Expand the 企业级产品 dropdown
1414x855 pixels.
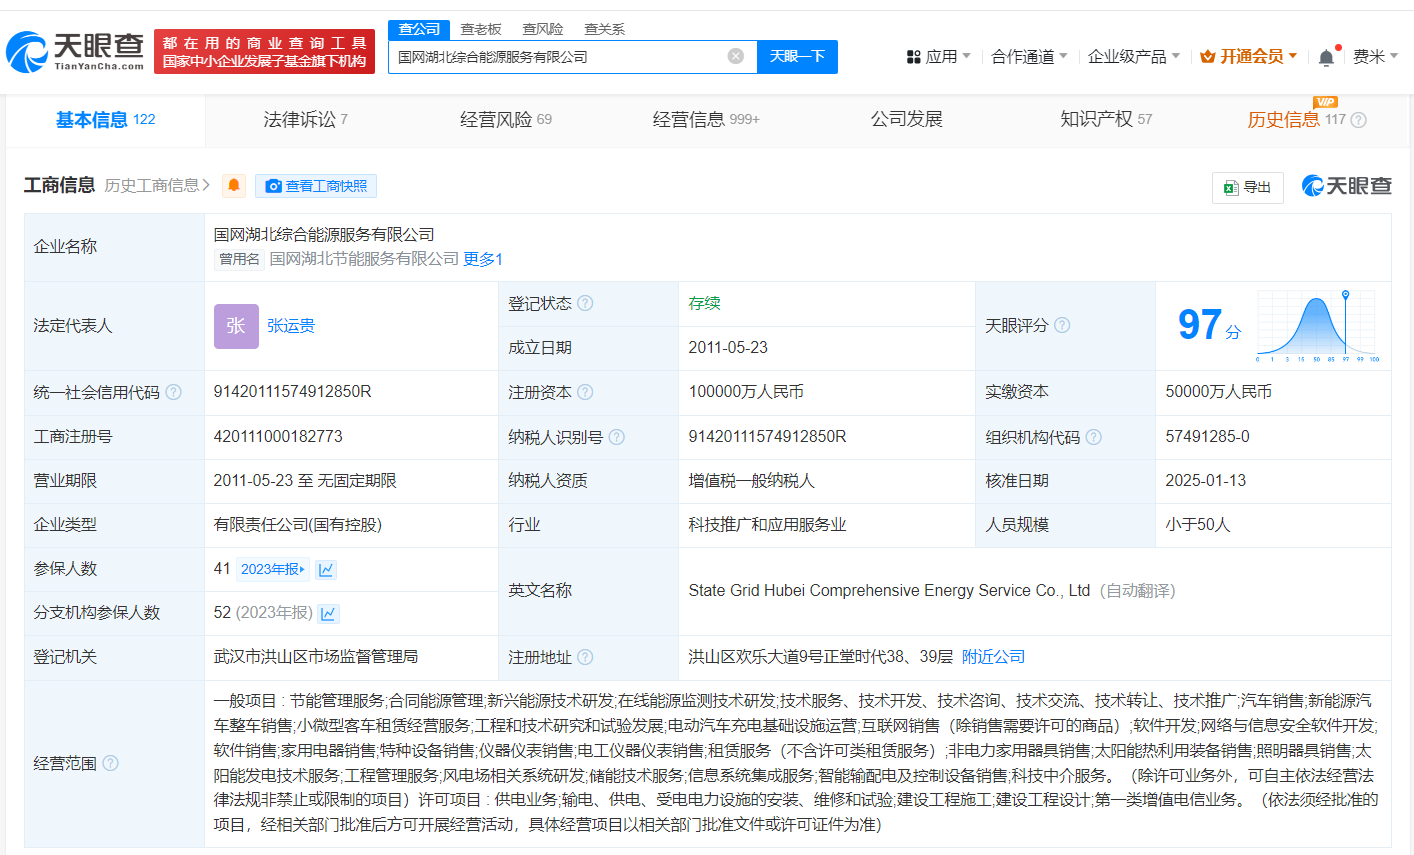[1133, 57]
